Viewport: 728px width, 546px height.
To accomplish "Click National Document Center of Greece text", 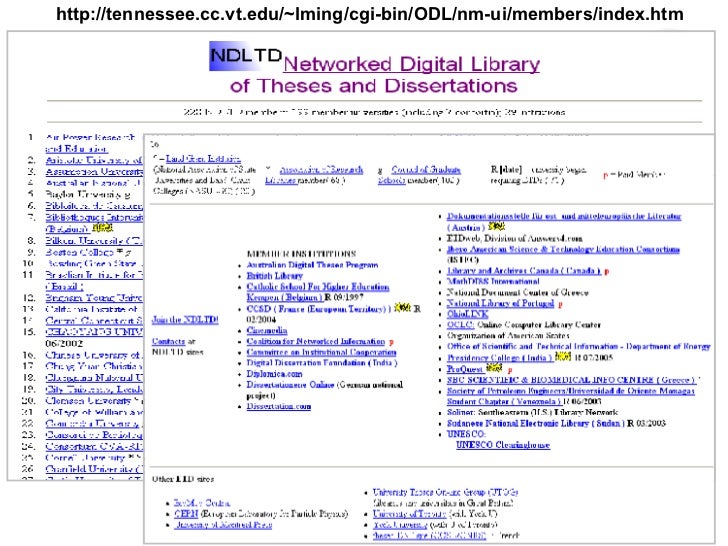I will (517, 292).
